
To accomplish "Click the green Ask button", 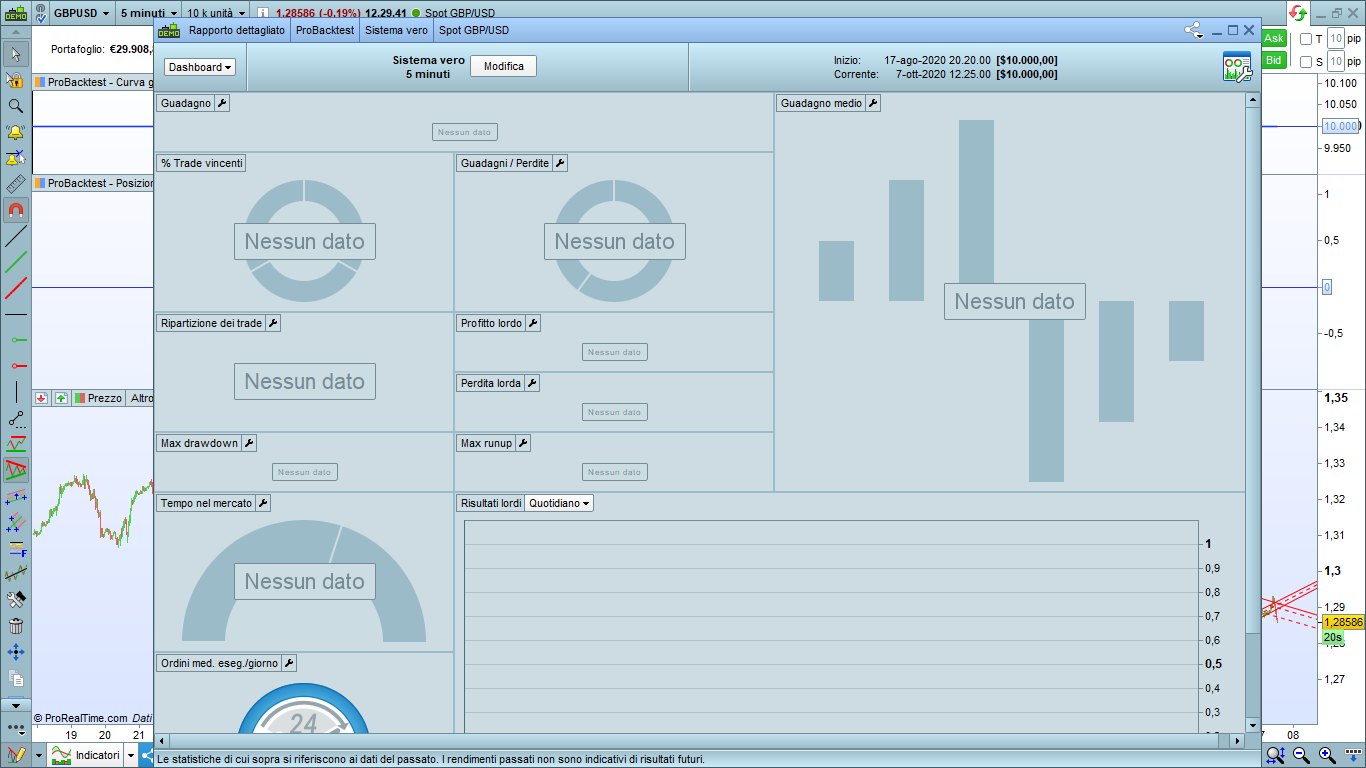I will (x=1274, y=38).
